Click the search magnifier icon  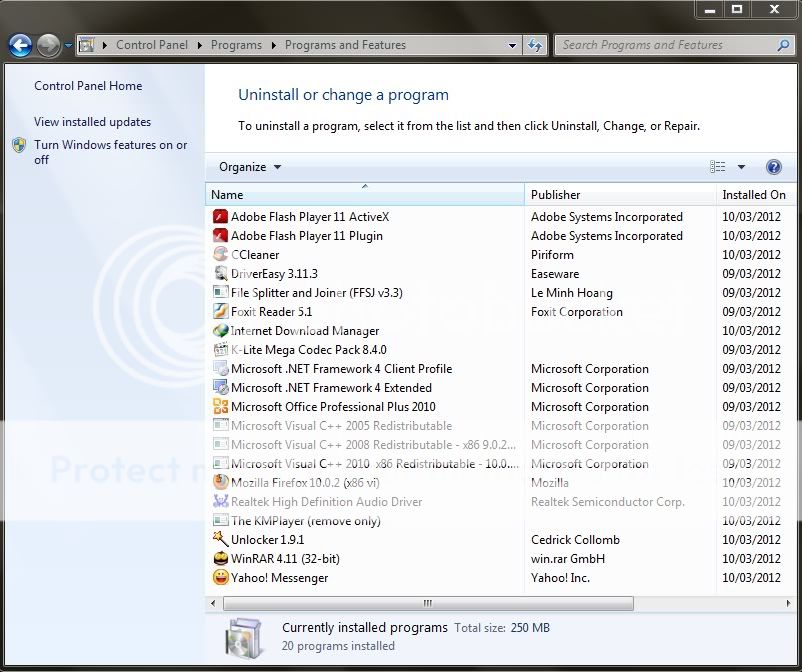pyautogui.click(x=783, y=45)
